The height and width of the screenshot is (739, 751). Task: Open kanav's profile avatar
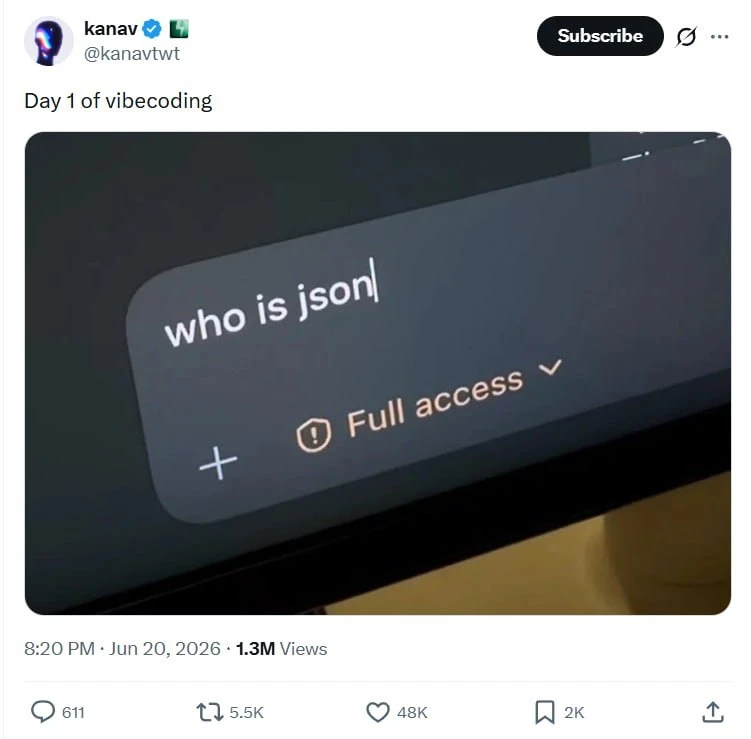click(x=48, y=41)
